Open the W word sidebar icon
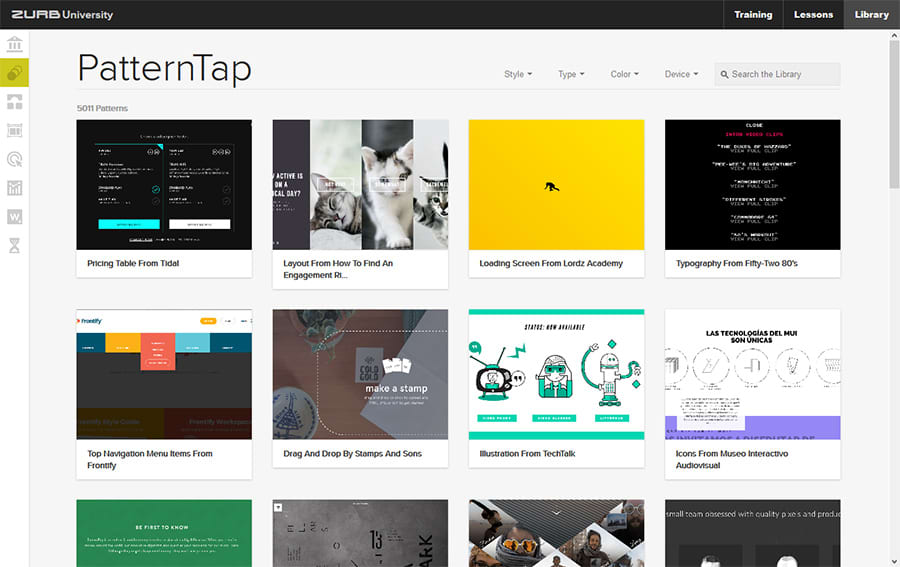The width and height of the screenshot is (900, 567). click(x=14, y=216)
